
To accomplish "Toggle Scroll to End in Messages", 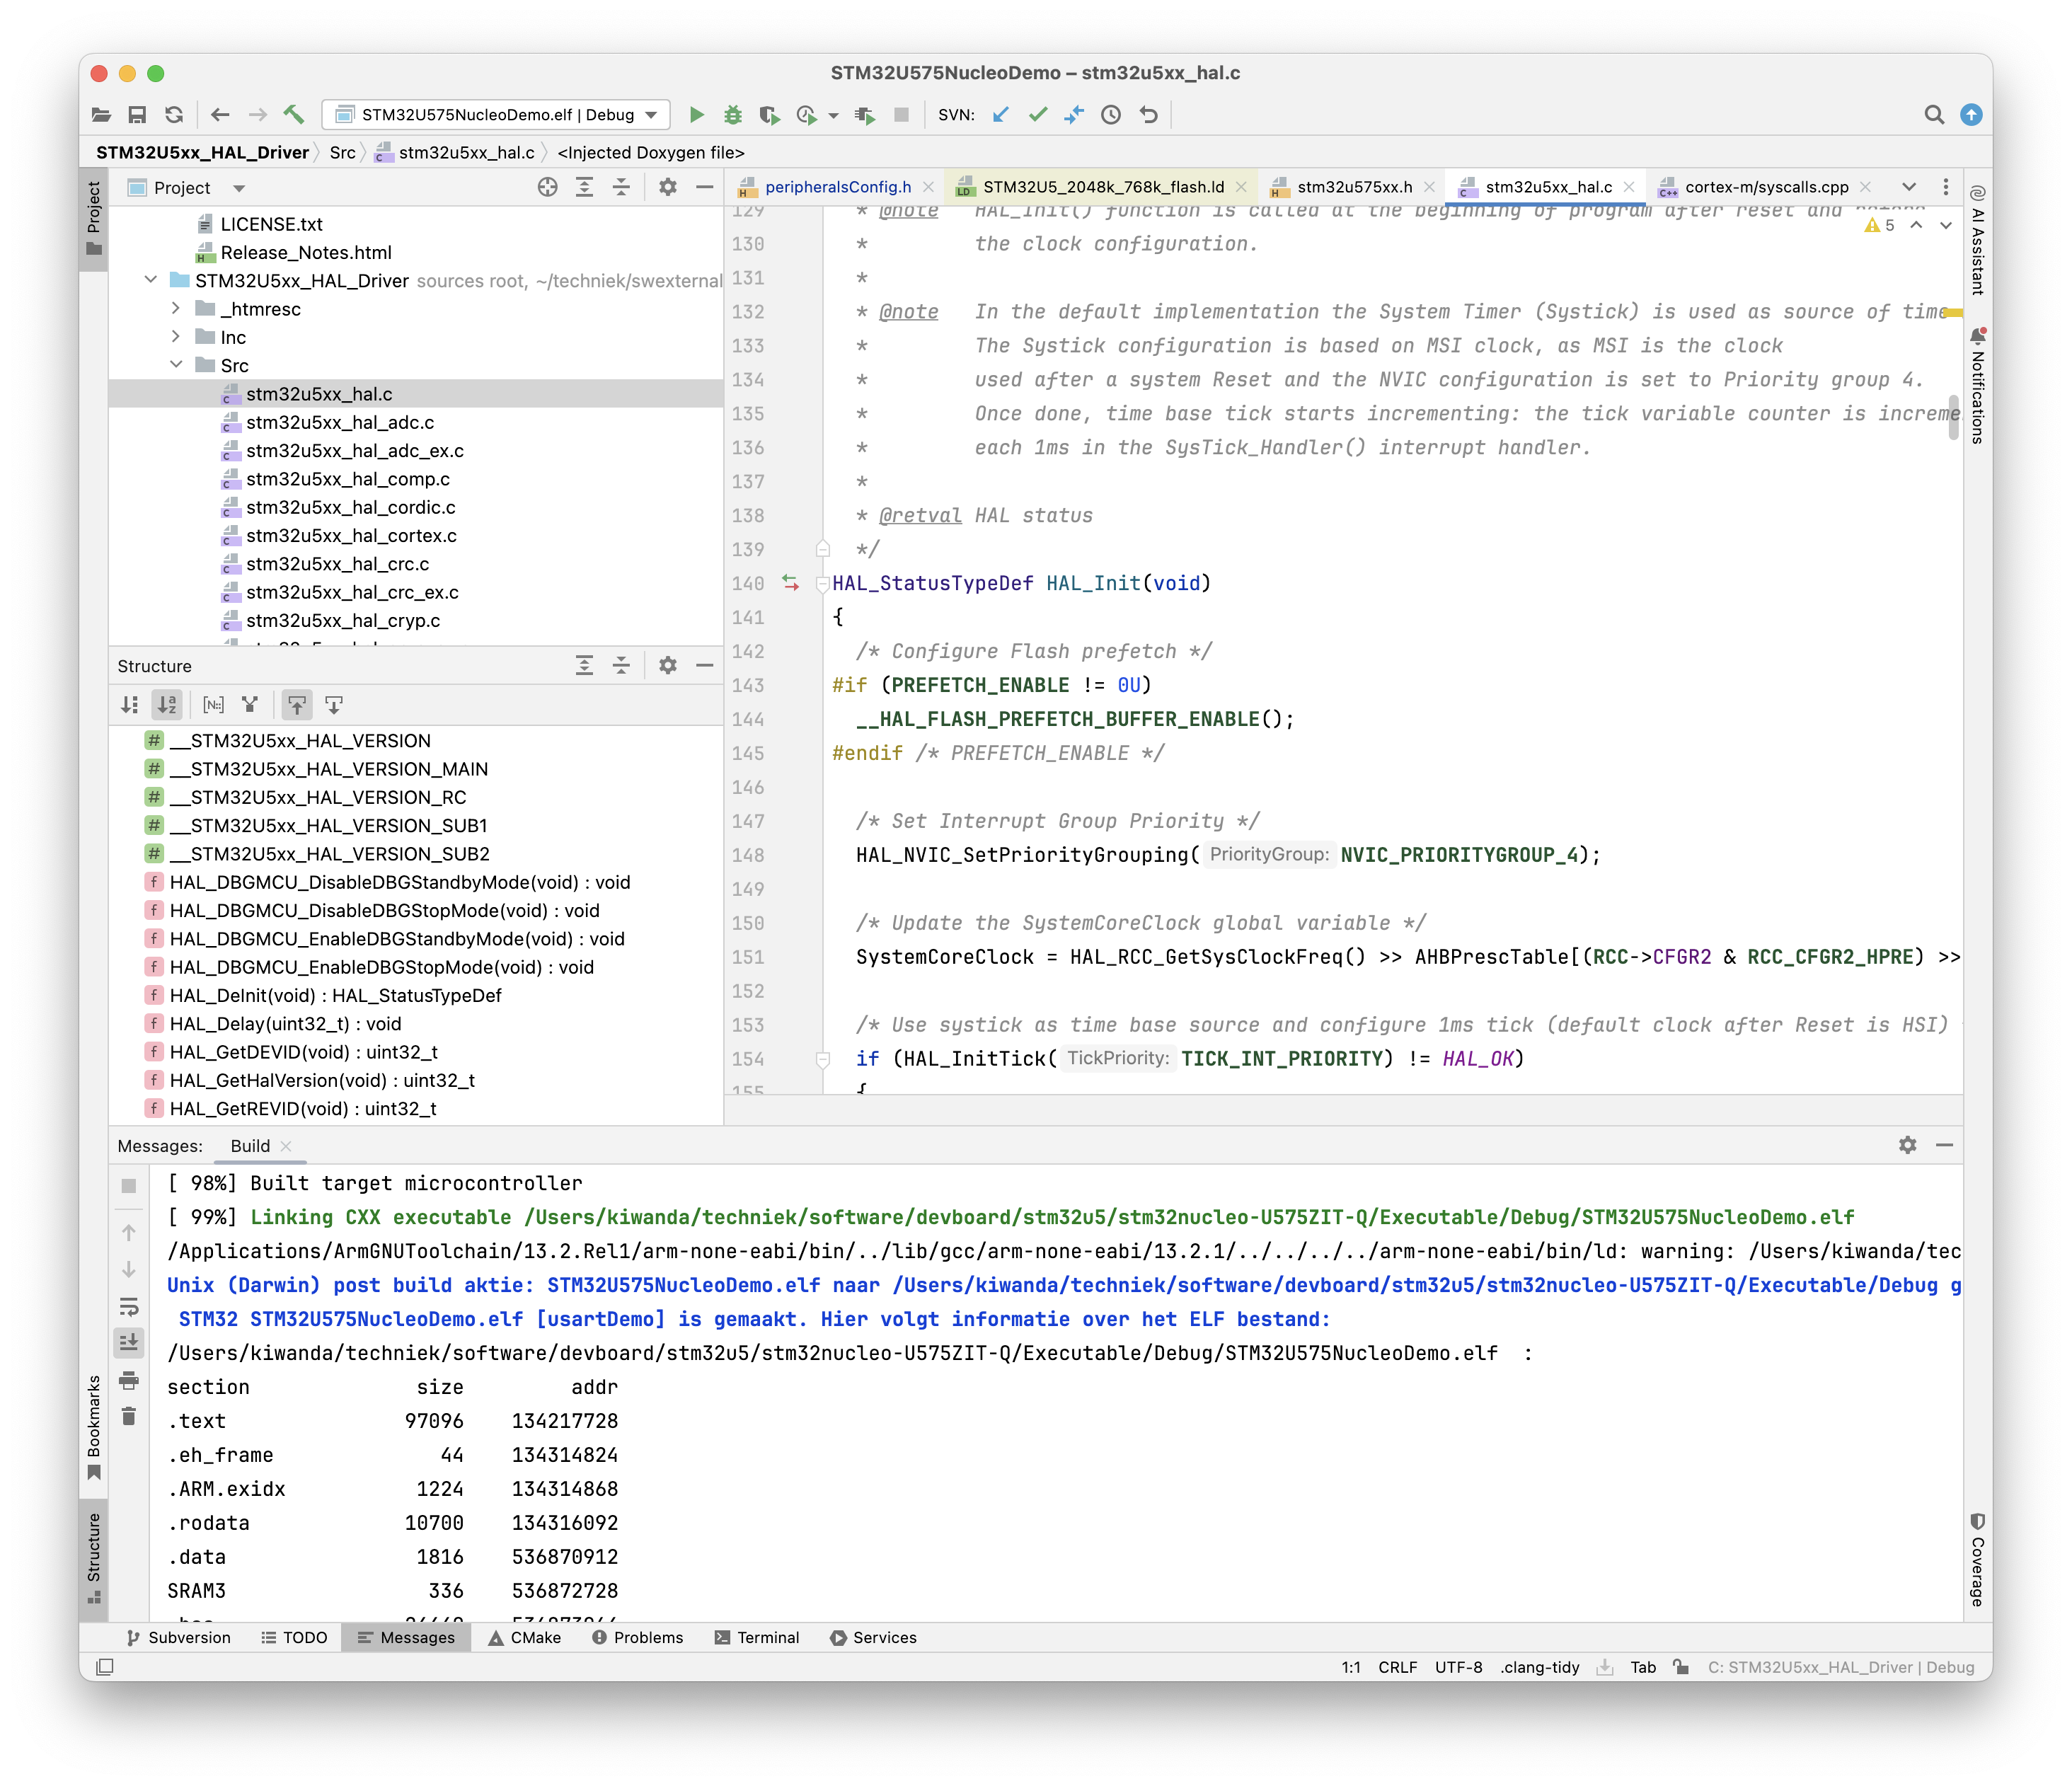I will 129,1342.
